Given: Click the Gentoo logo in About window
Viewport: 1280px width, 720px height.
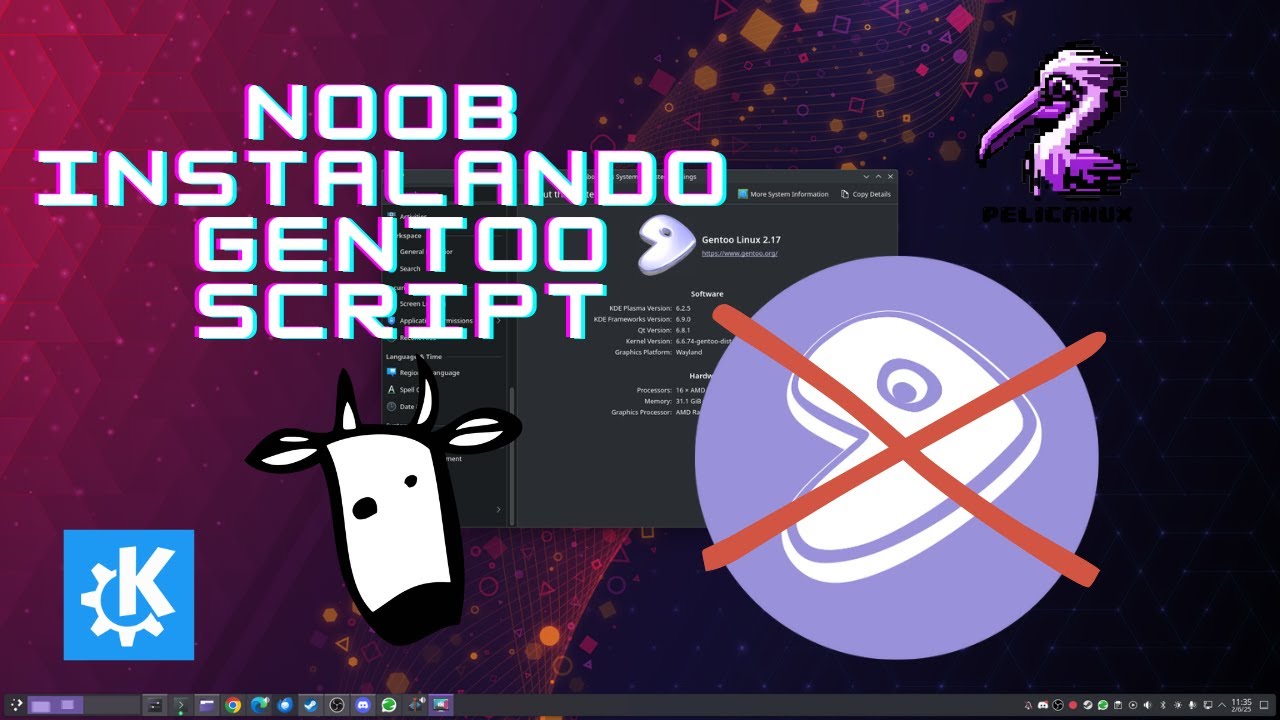Looking at the screenshot, I should (666, 245).
